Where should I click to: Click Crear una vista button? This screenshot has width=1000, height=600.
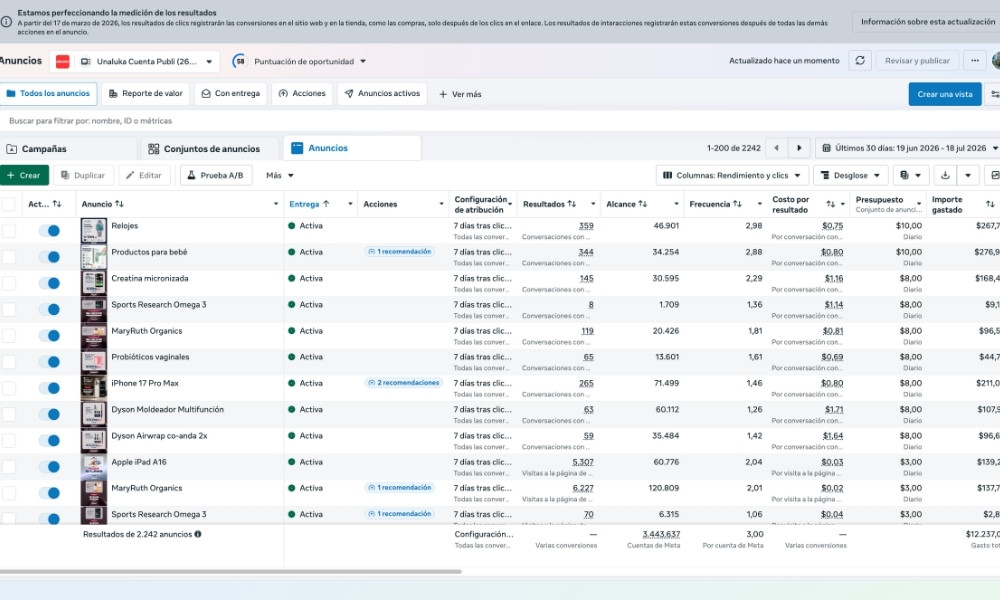tap(945, 94)
